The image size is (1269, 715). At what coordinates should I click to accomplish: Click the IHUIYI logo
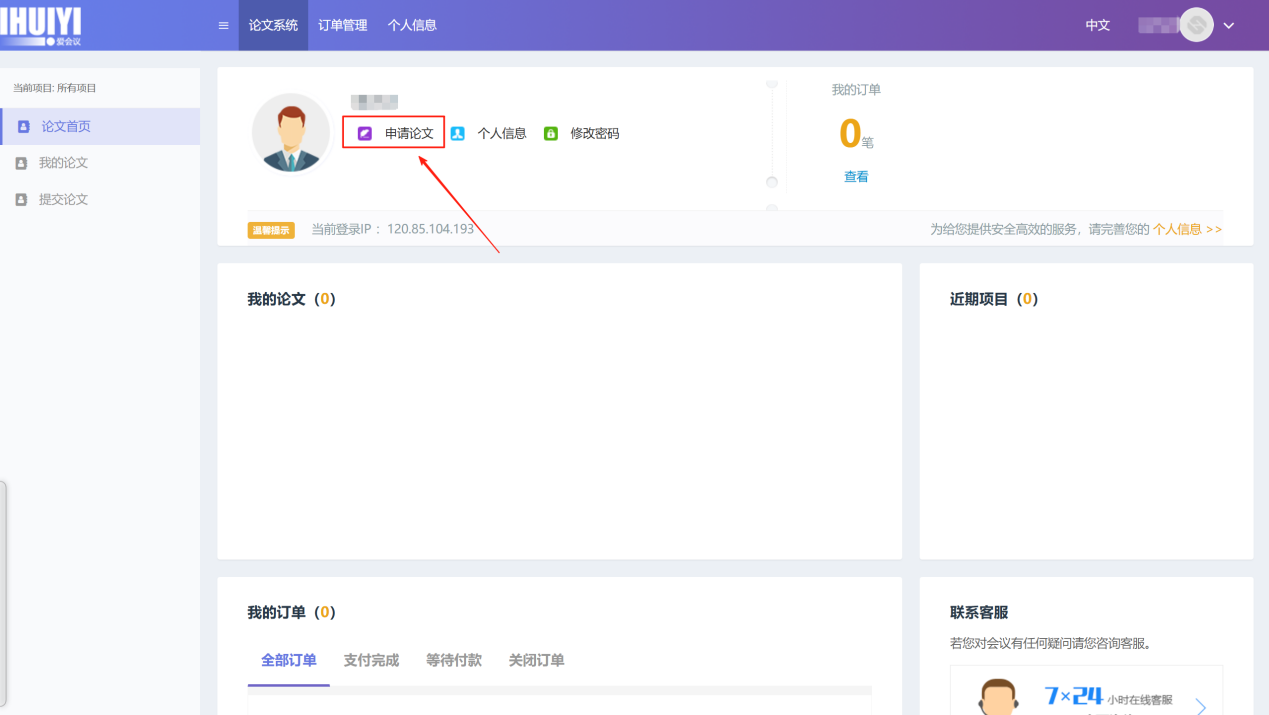41,25
